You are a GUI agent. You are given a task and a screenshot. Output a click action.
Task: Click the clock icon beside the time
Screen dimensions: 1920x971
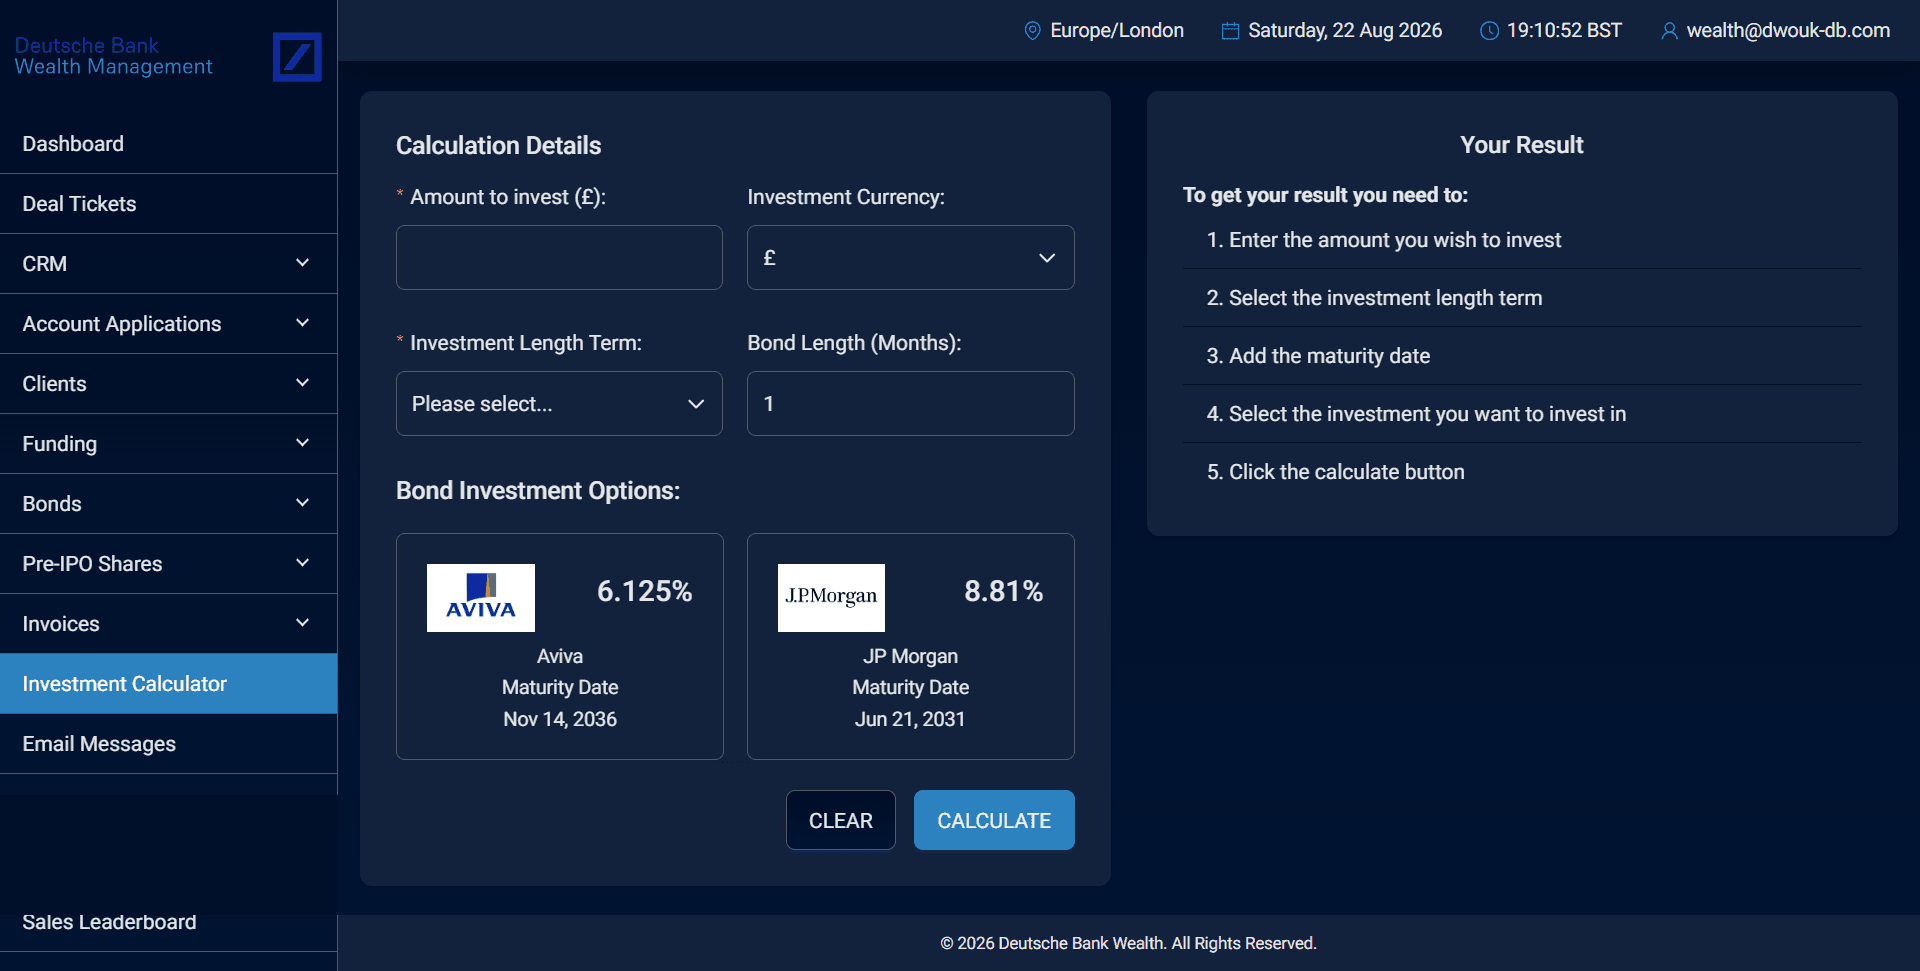pyautogui.click(x=1489, y=31)
